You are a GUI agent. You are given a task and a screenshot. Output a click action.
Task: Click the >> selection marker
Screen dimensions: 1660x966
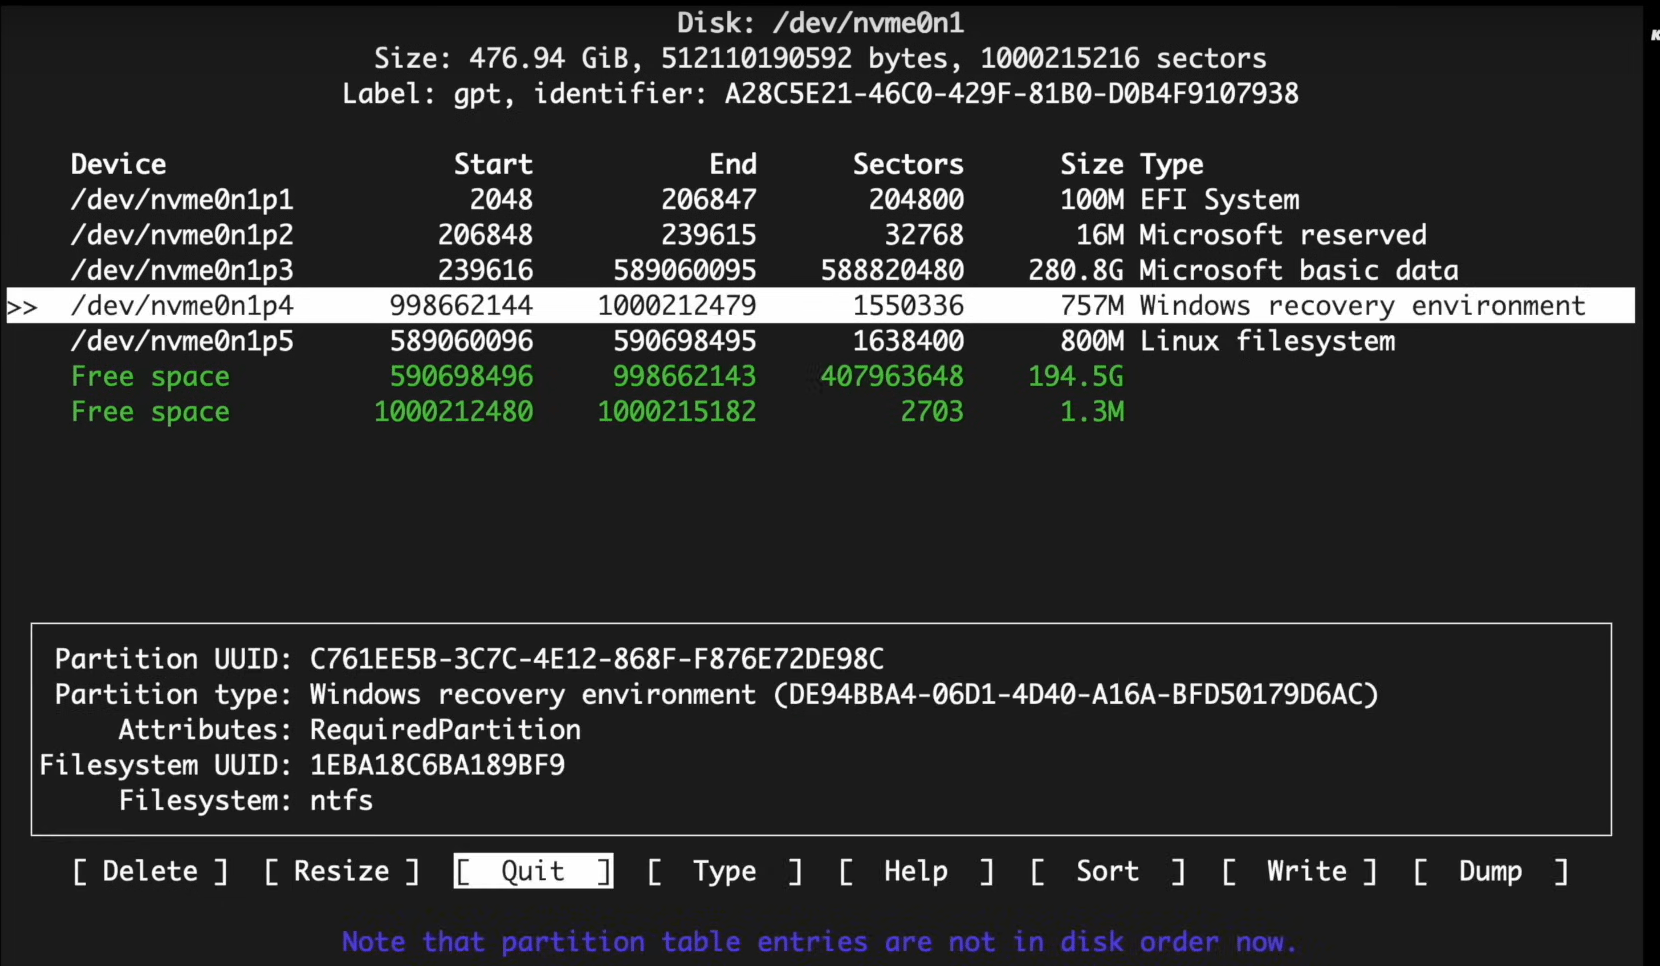22,306
